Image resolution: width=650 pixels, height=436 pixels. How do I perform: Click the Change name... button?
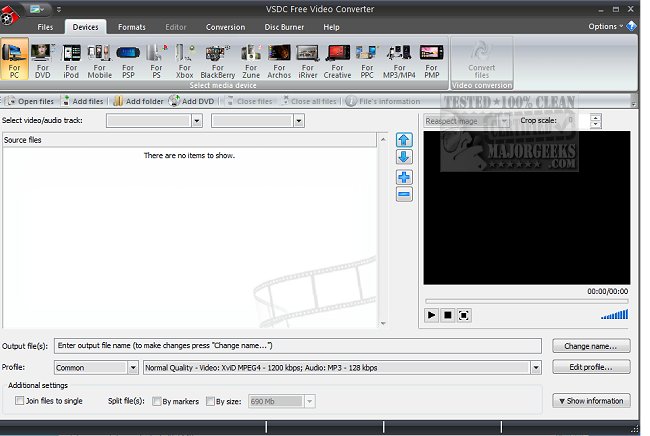pyautogui.click(x=591, y=346)
